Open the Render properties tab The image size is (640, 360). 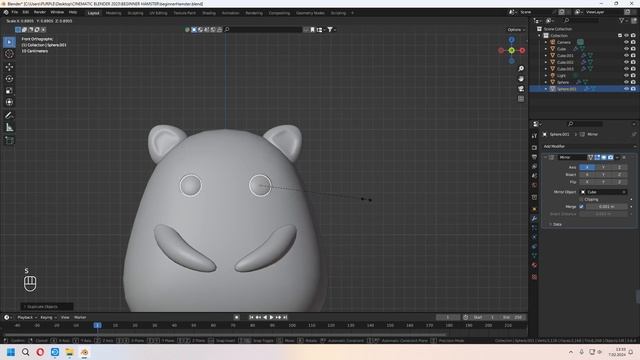[534, 147]
